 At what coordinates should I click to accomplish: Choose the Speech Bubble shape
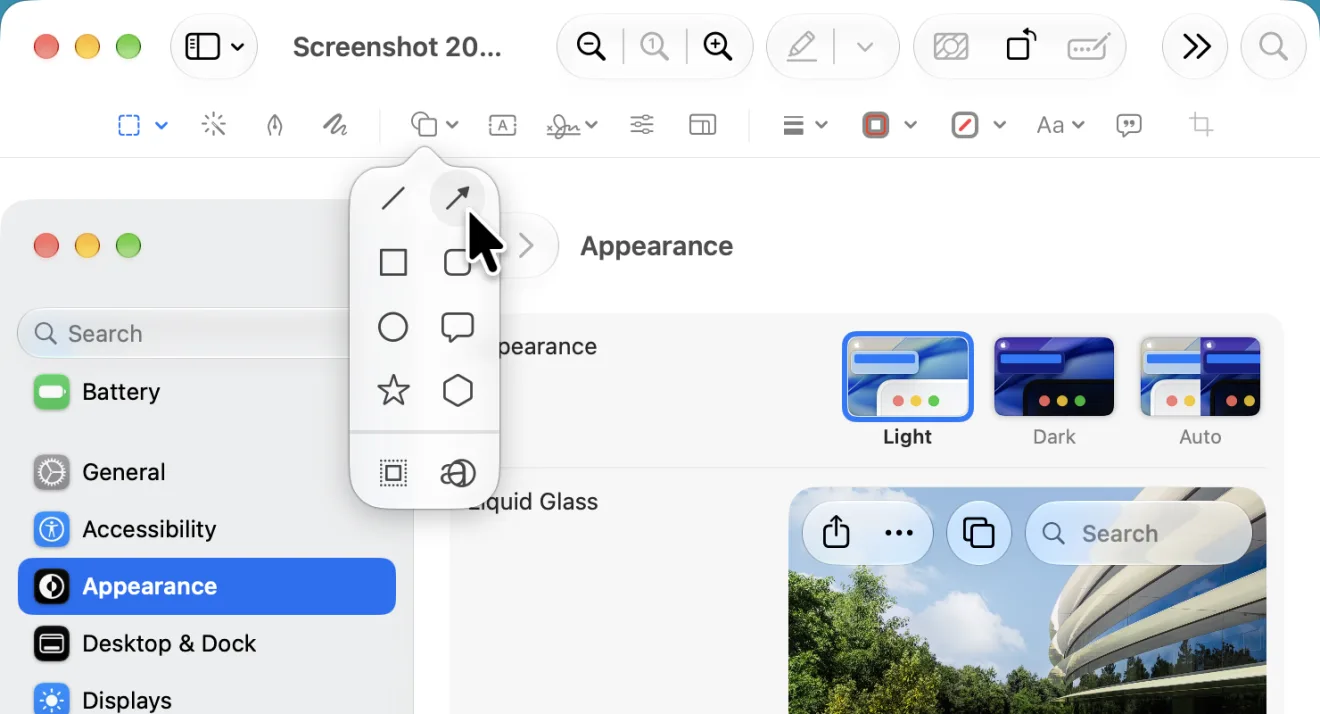[457, 327]
